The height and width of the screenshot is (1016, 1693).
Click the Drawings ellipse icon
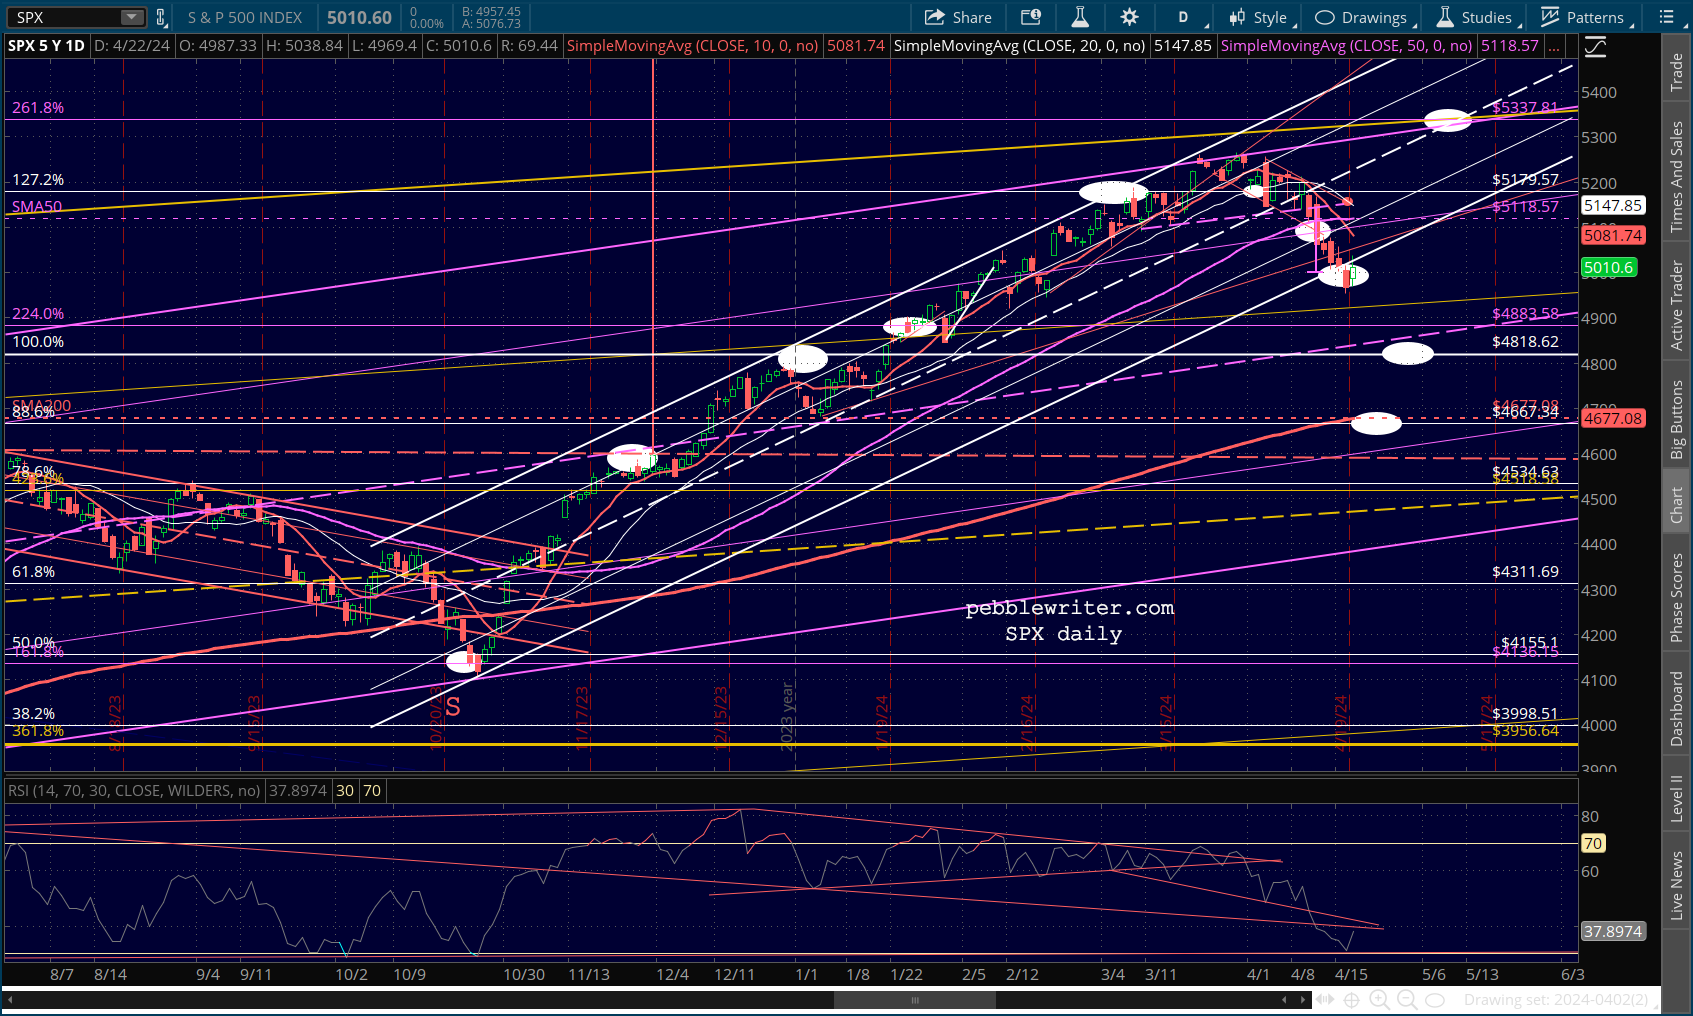(x=1325, y=17)
